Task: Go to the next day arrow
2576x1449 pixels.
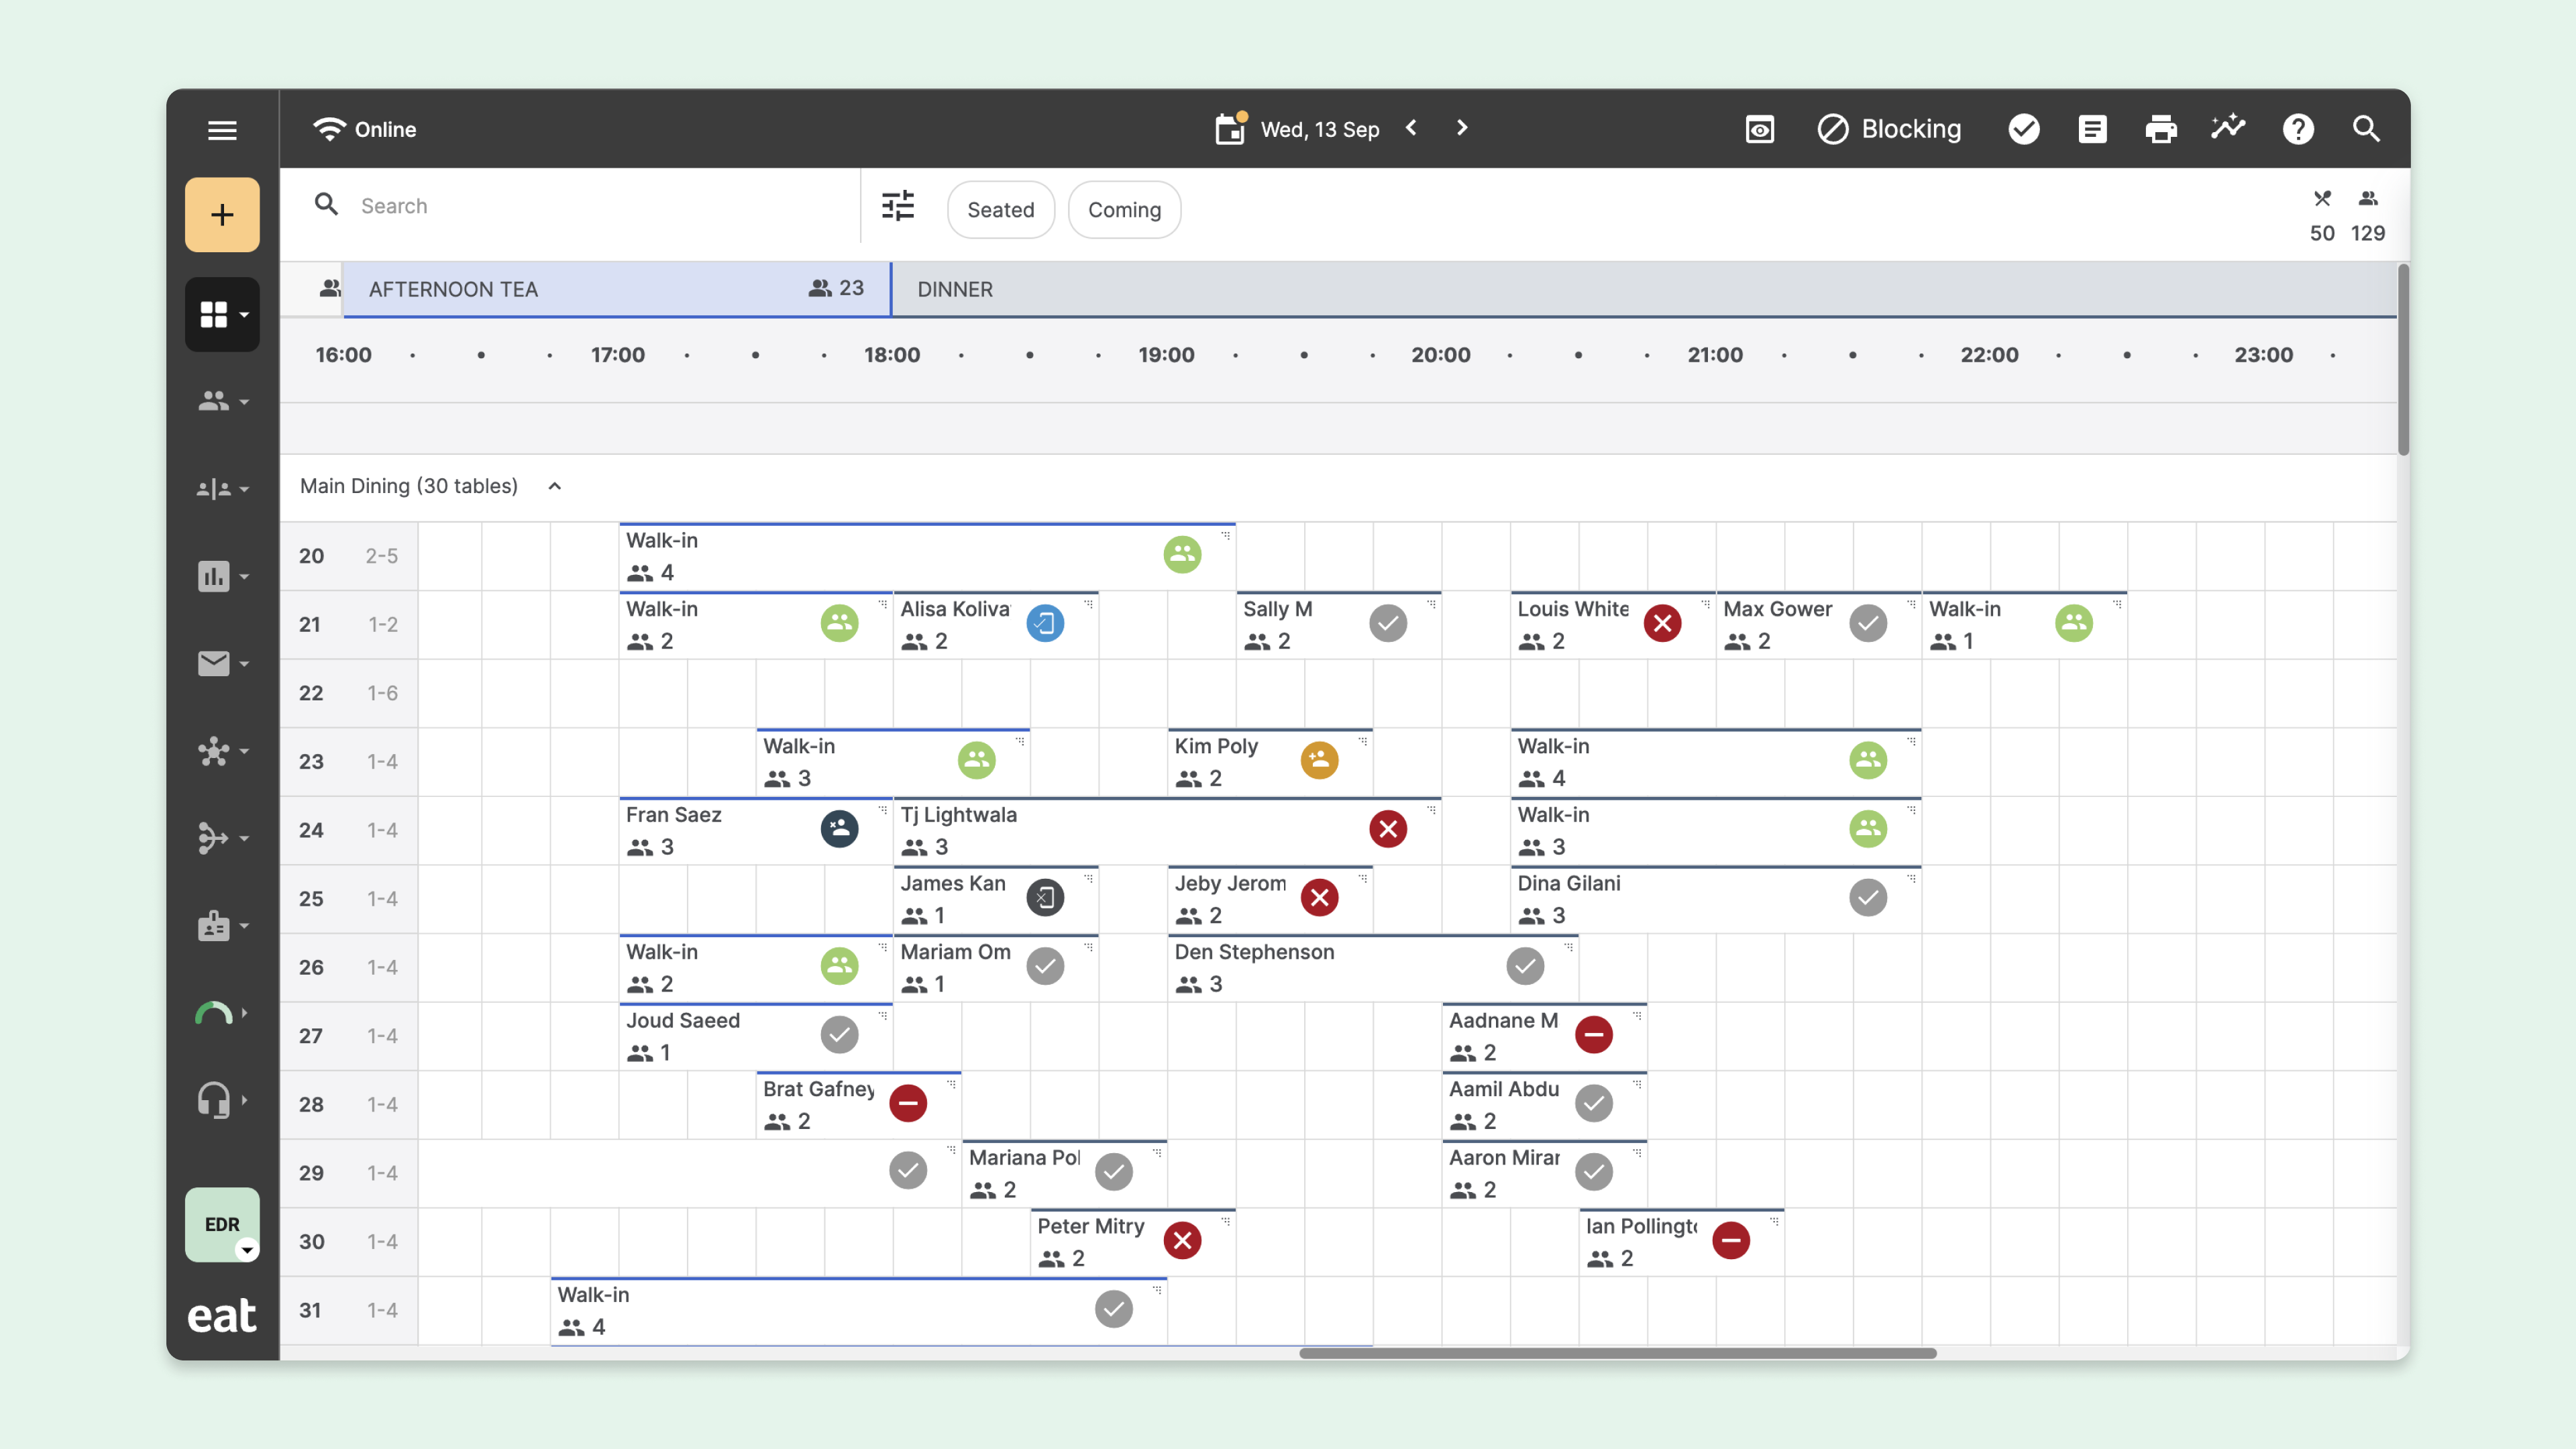Action: pyautogui.click(x=1462, y=128)
